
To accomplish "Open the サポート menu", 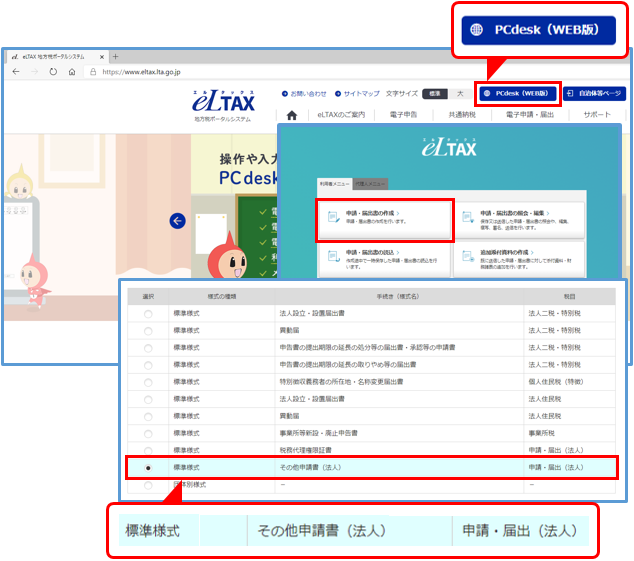I will tap(597, 115).
